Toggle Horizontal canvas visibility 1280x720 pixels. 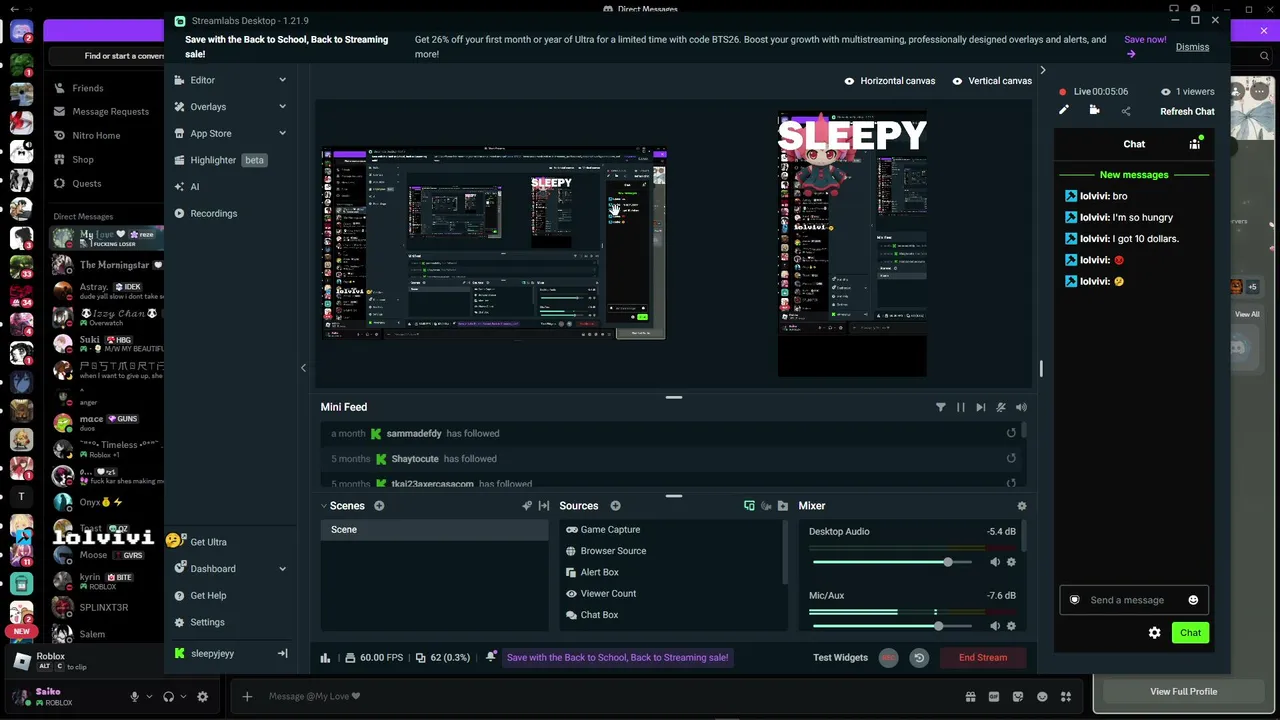[x=849, y=81]
